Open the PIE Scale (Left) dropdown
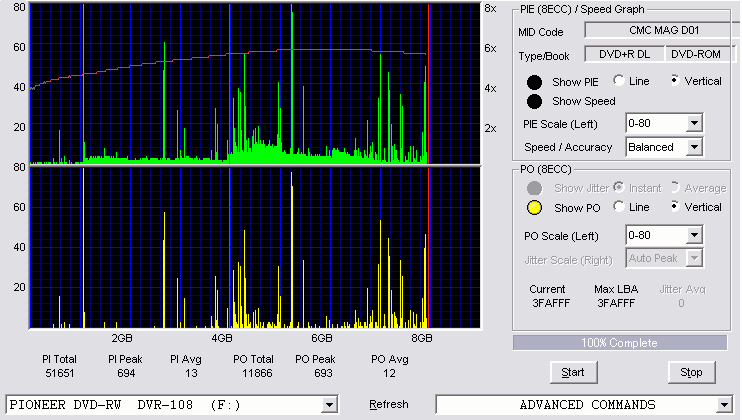 (694, 123)
